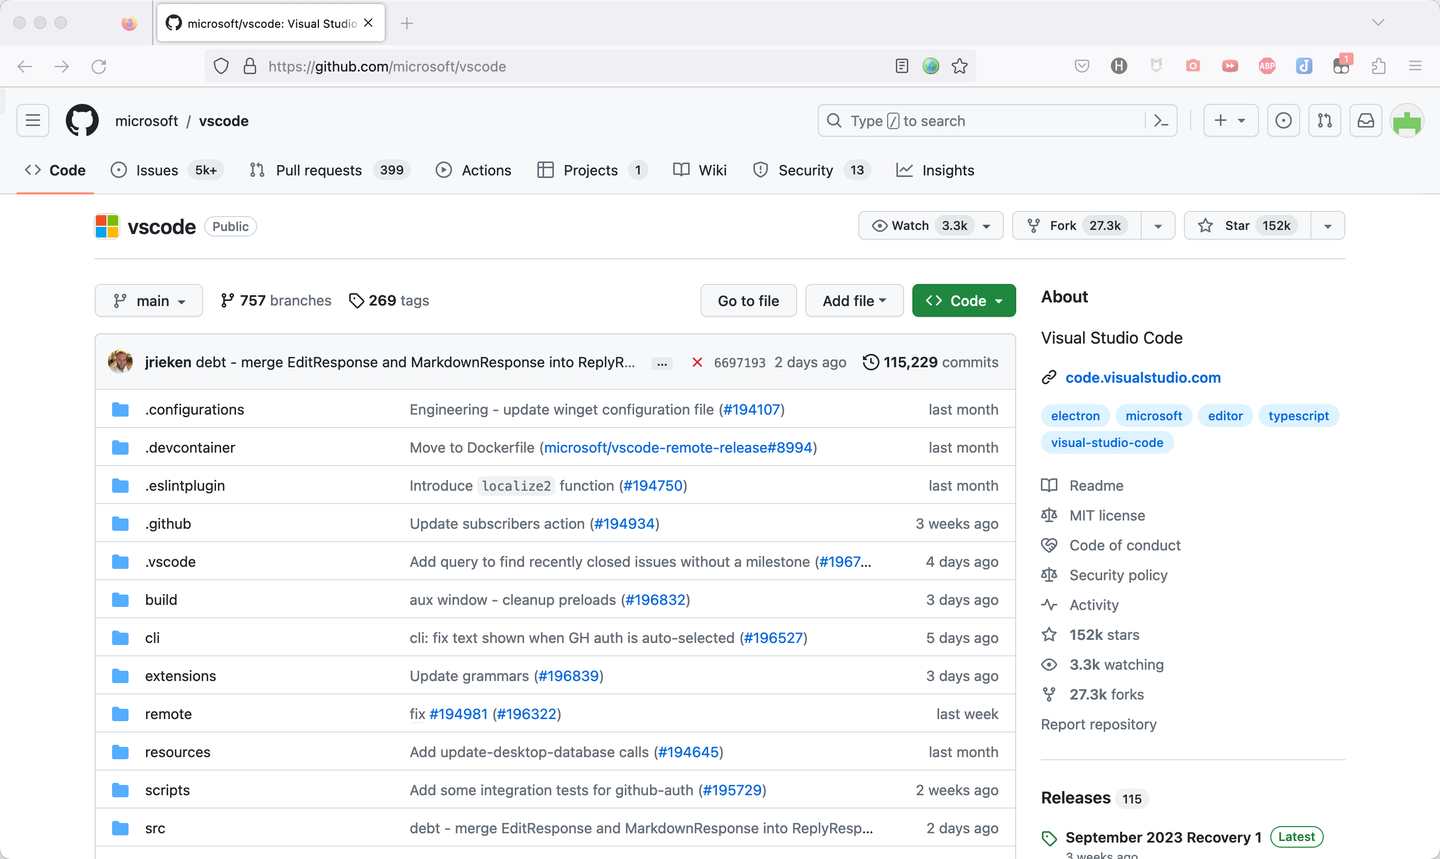Viewport: 1440px width, 859px height.
Task: Open the Notifications inbox icon
Action: (x=1366, y=121)
